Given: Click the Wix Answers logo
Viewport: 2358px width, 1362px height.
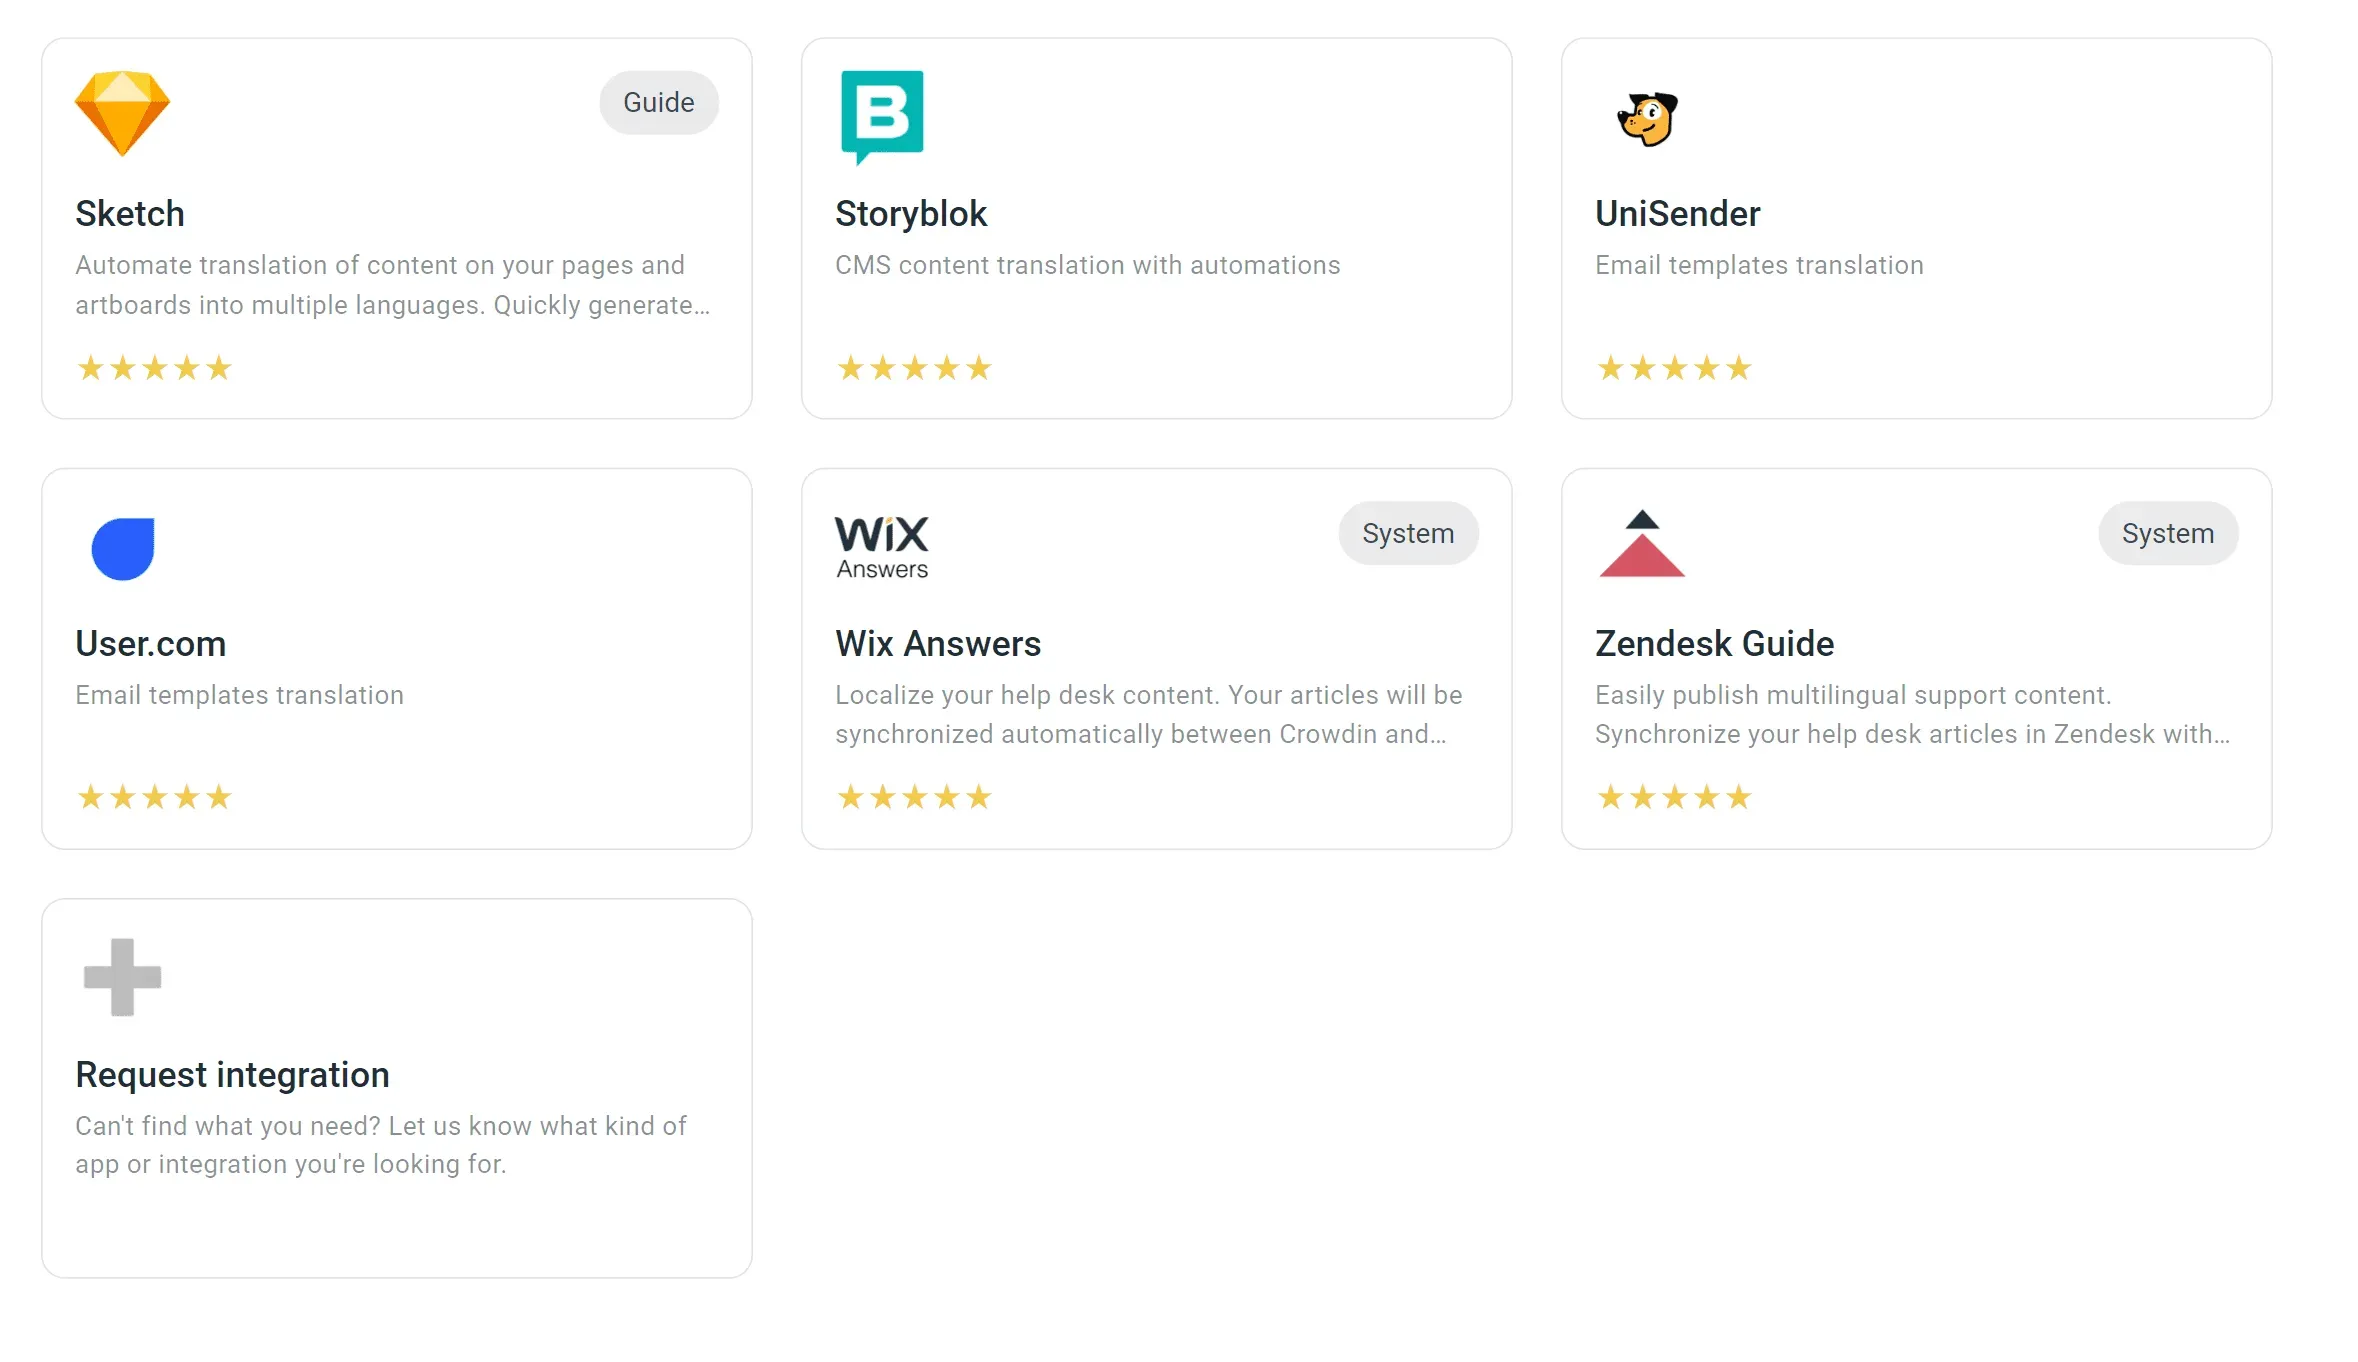Looking at the screenshot, I should [882, 547].
